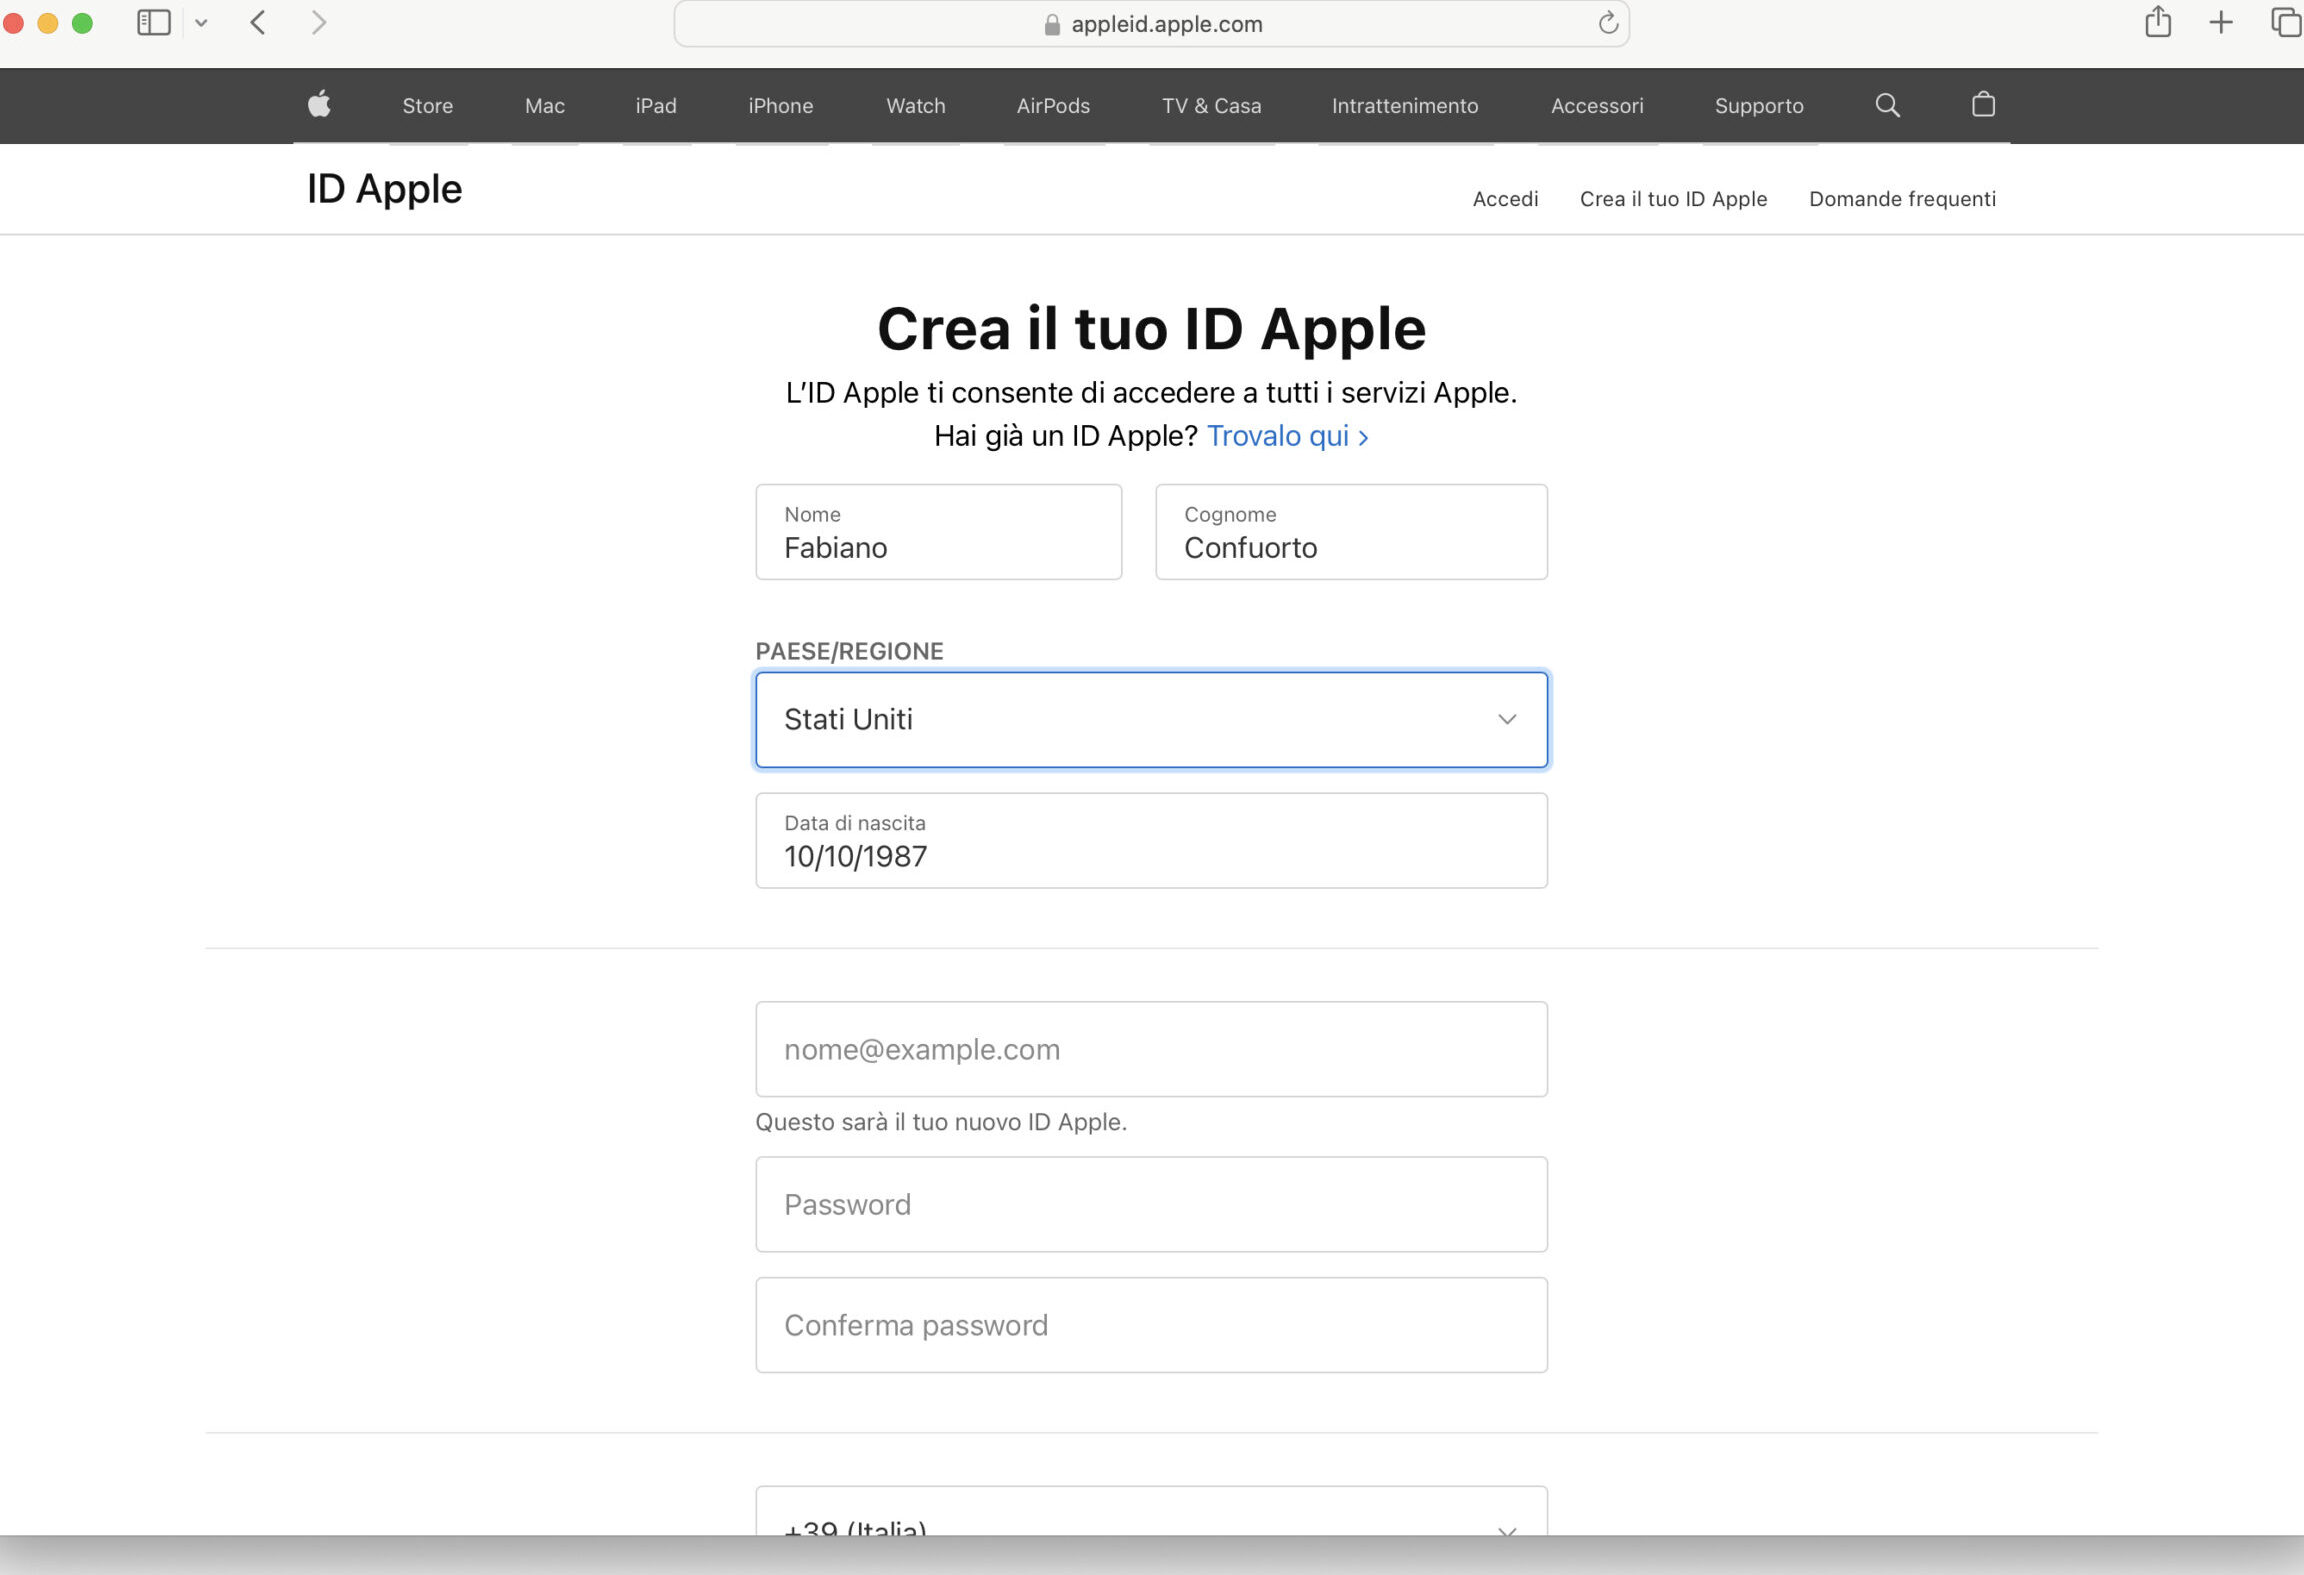
Task: Open the Mac menu
Action: click(x=545, y=106)
